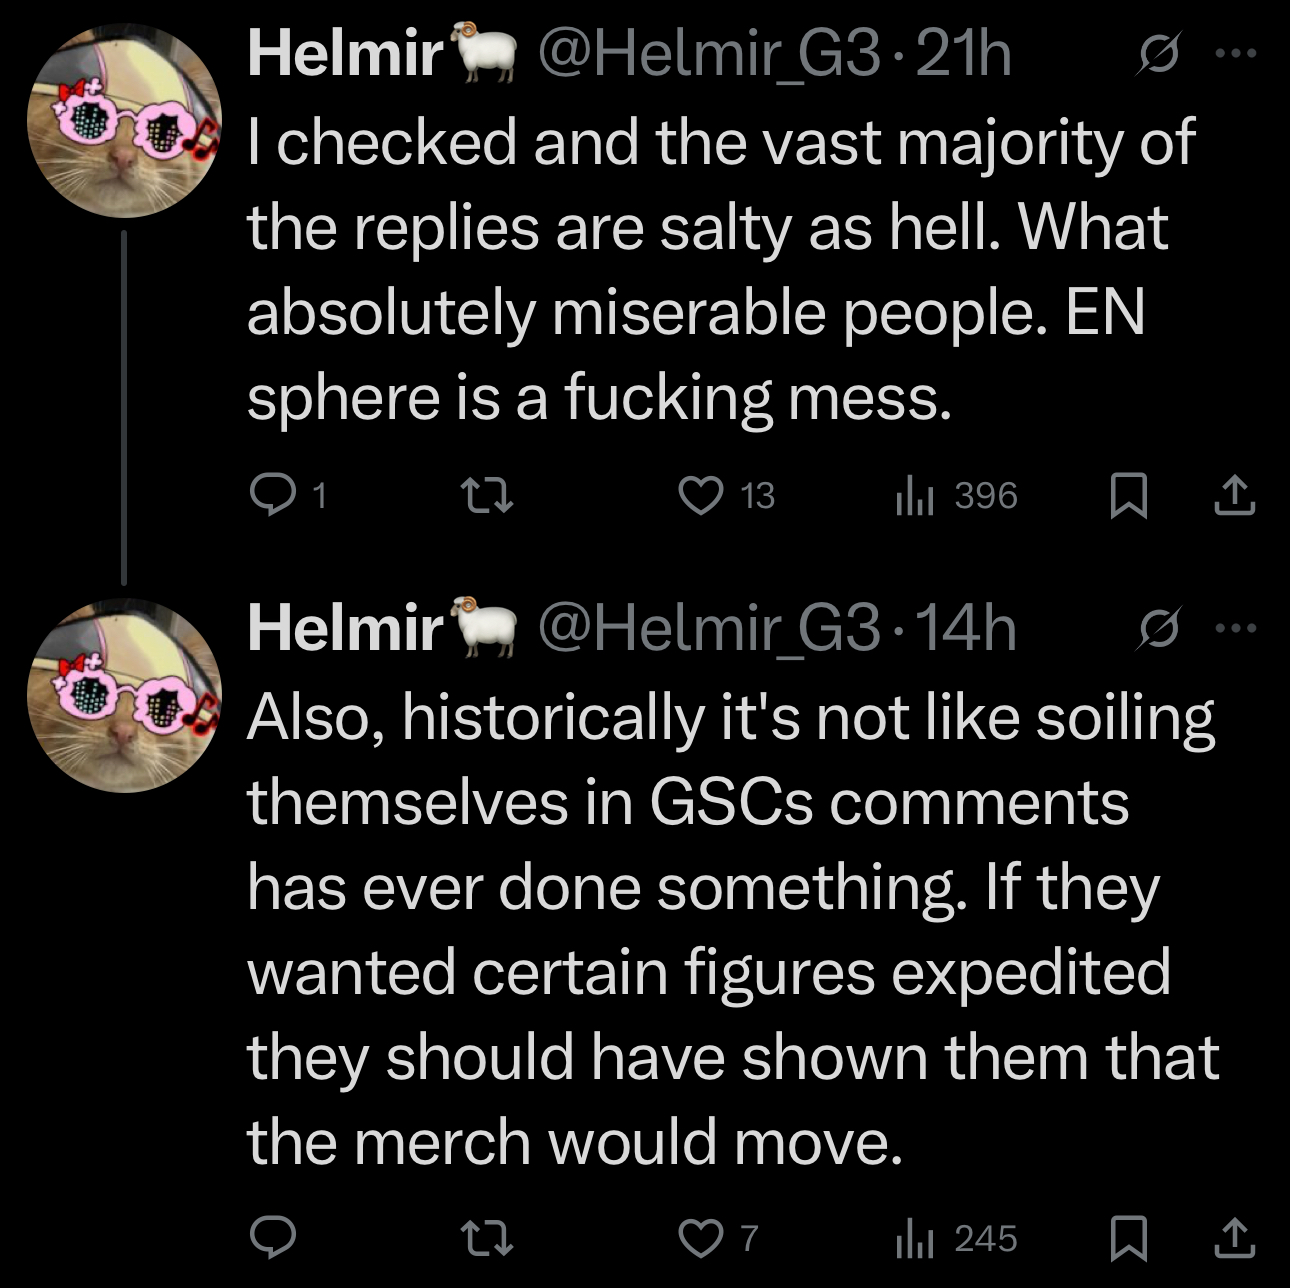Open @Helmir_G3 handle on the 21h tweet
Image resolution: width=1290 pixels, height=1288 pixels.
coord(712,54)
